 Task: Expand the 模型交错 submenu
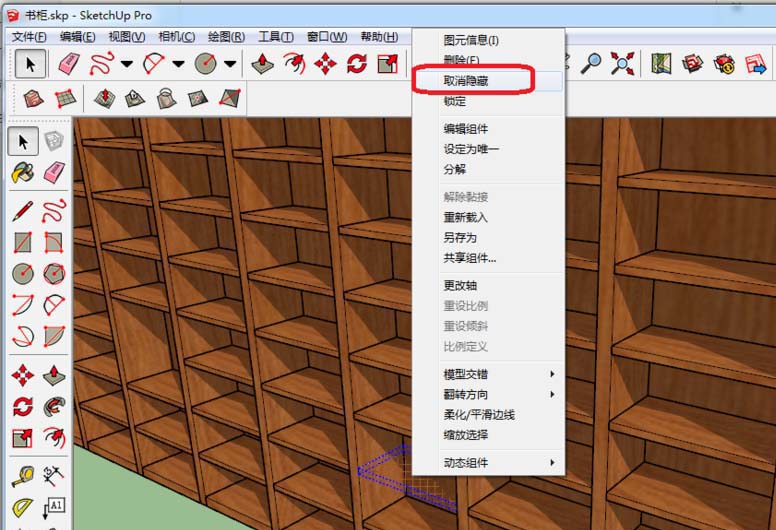click(500, 374)
